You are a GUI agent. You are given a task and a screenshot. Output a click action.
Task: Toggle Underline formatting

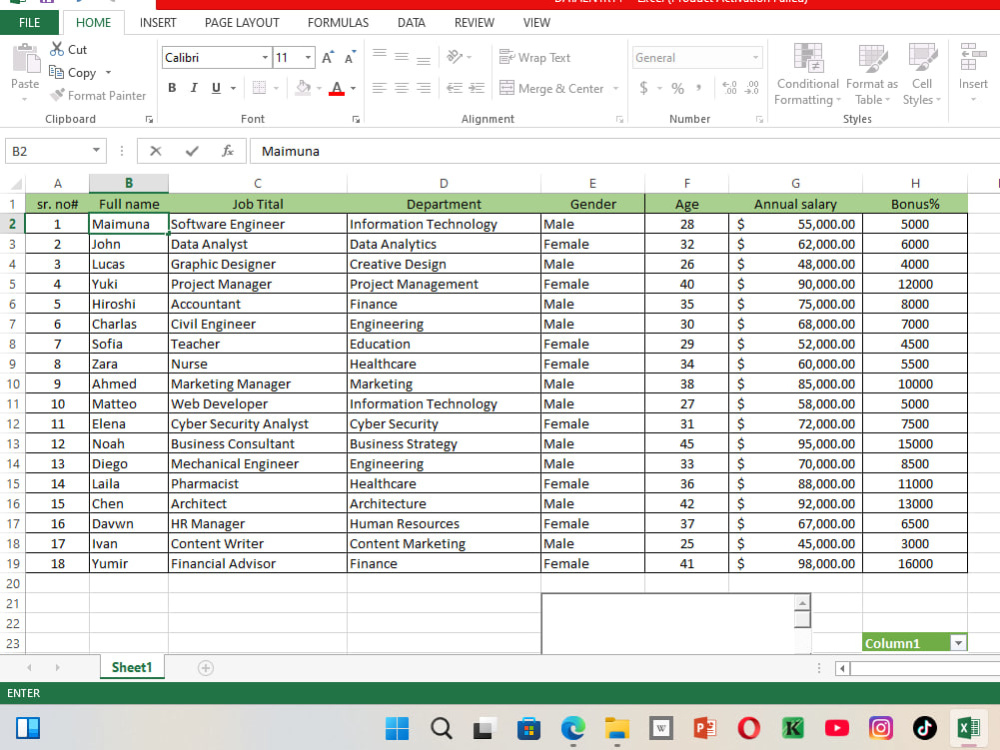[x=216, y=87]
